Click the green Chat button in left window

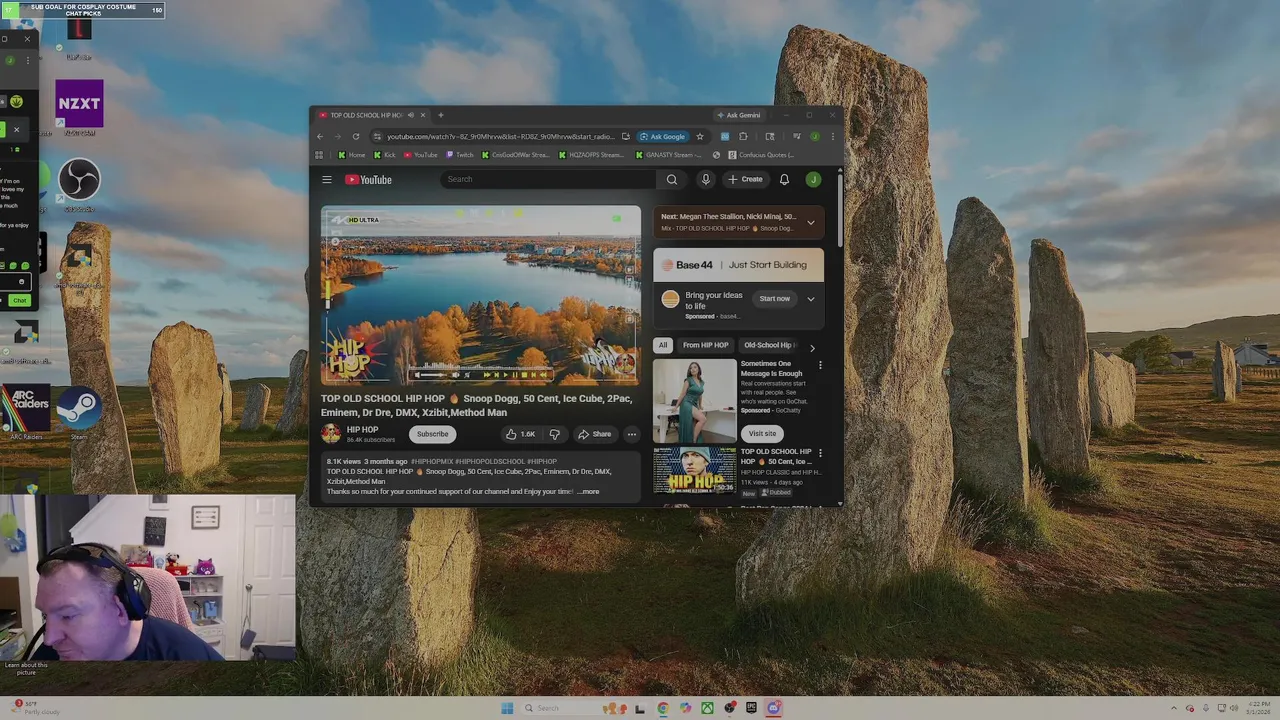tap(19, 301)
